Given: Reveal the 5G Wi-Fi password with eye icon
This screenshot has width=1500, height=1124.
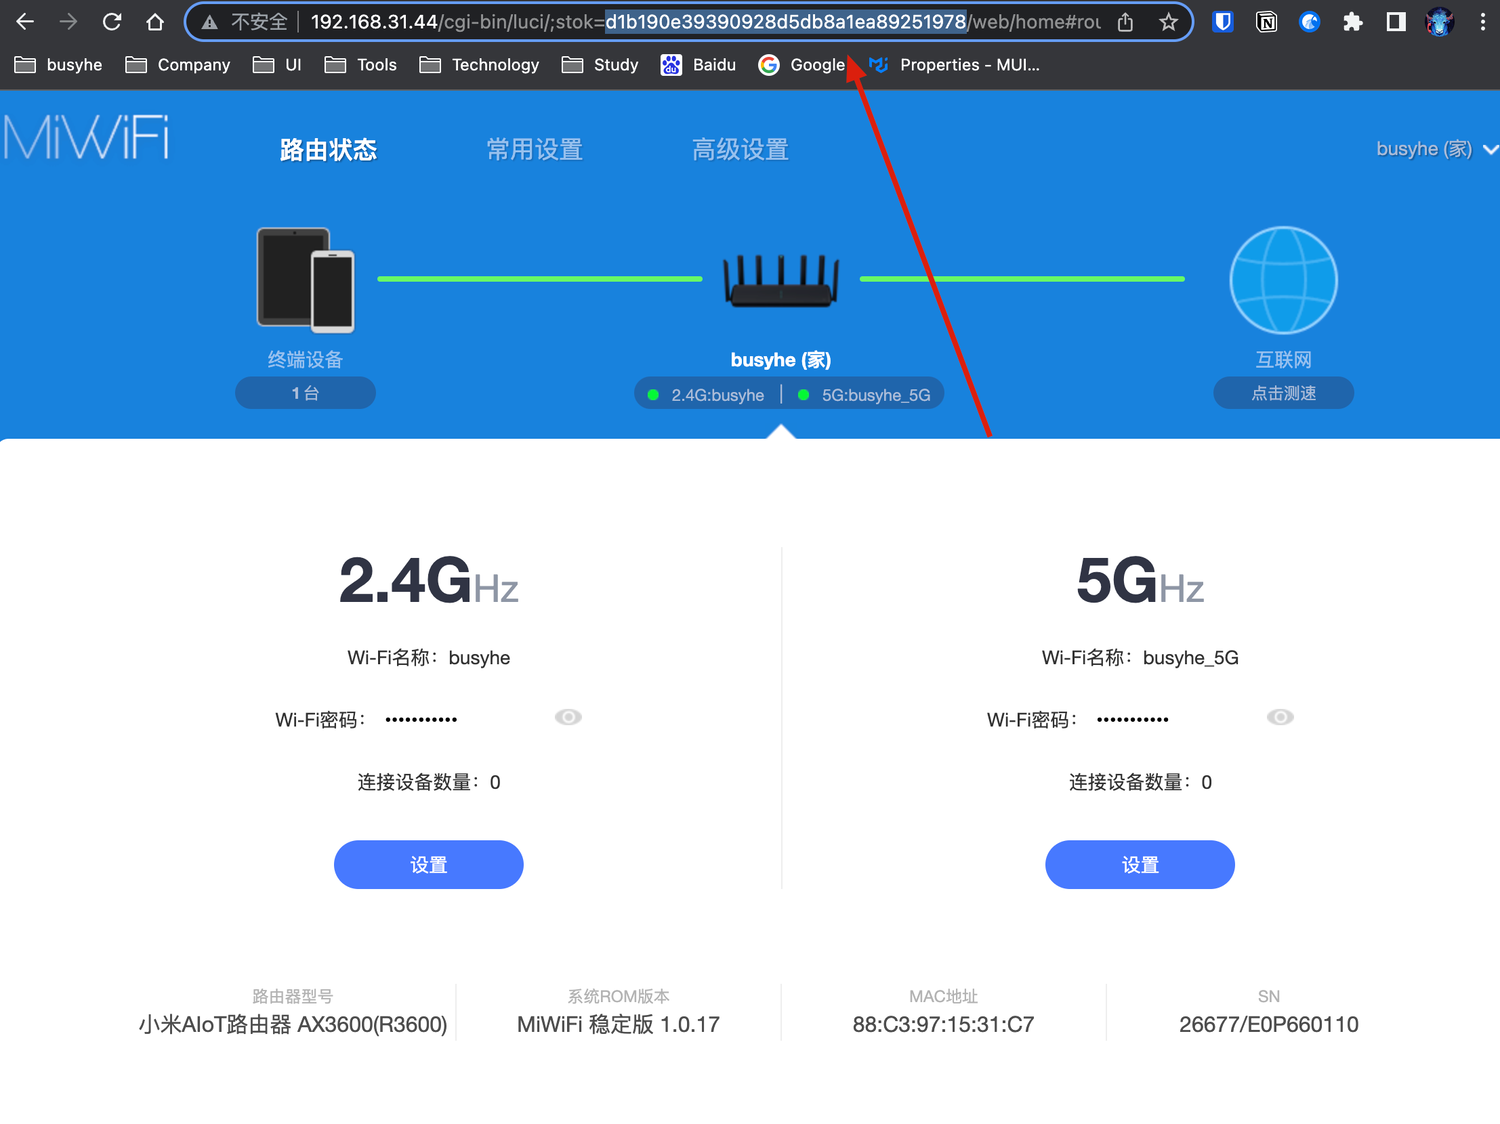Looking at the screenshot, I should (1280, 717).
